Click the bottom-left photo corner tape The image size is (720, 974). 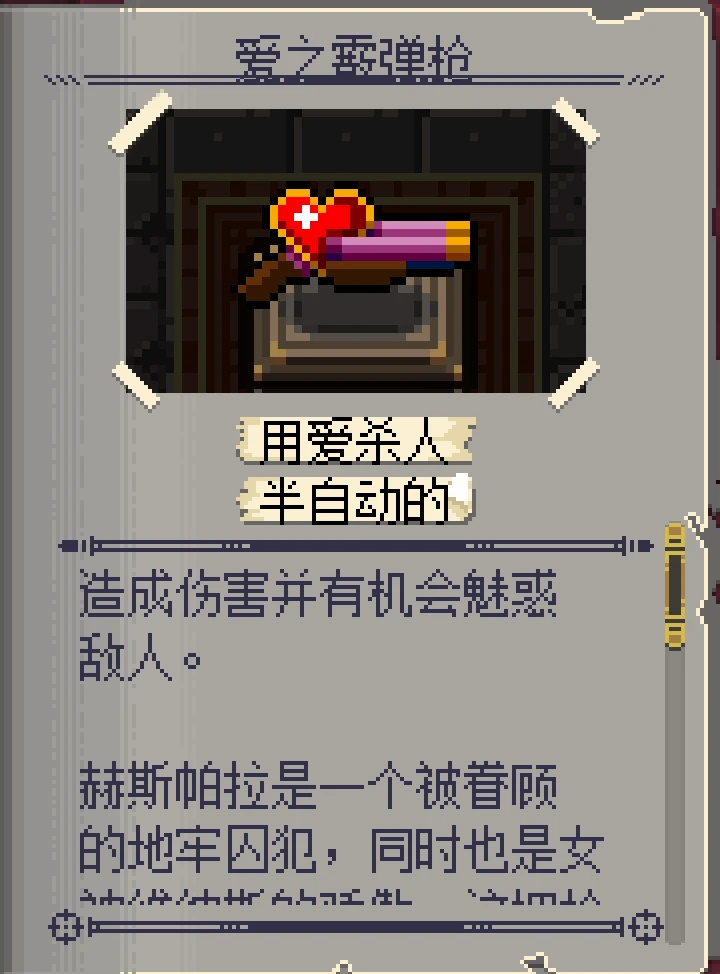pyautogui.click(x=136, y=386)
